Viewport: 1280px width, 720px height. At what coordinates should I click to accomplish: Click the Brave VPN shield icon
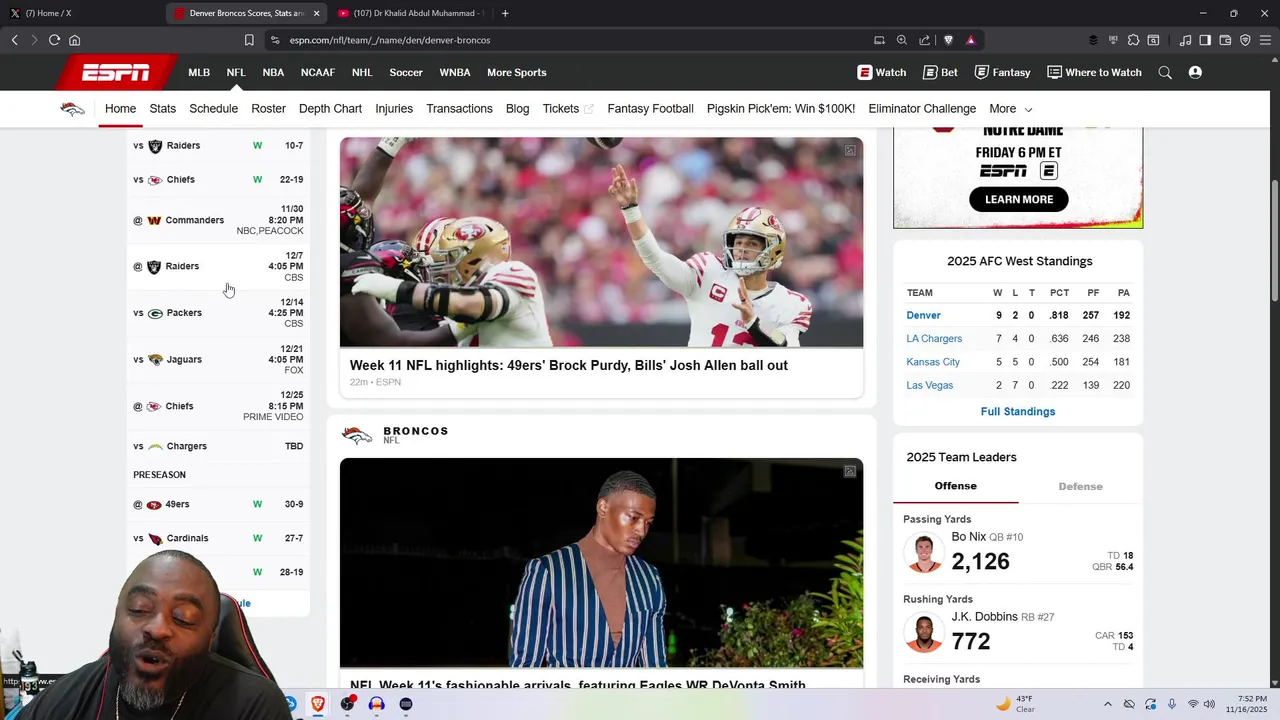(1245, 40)
